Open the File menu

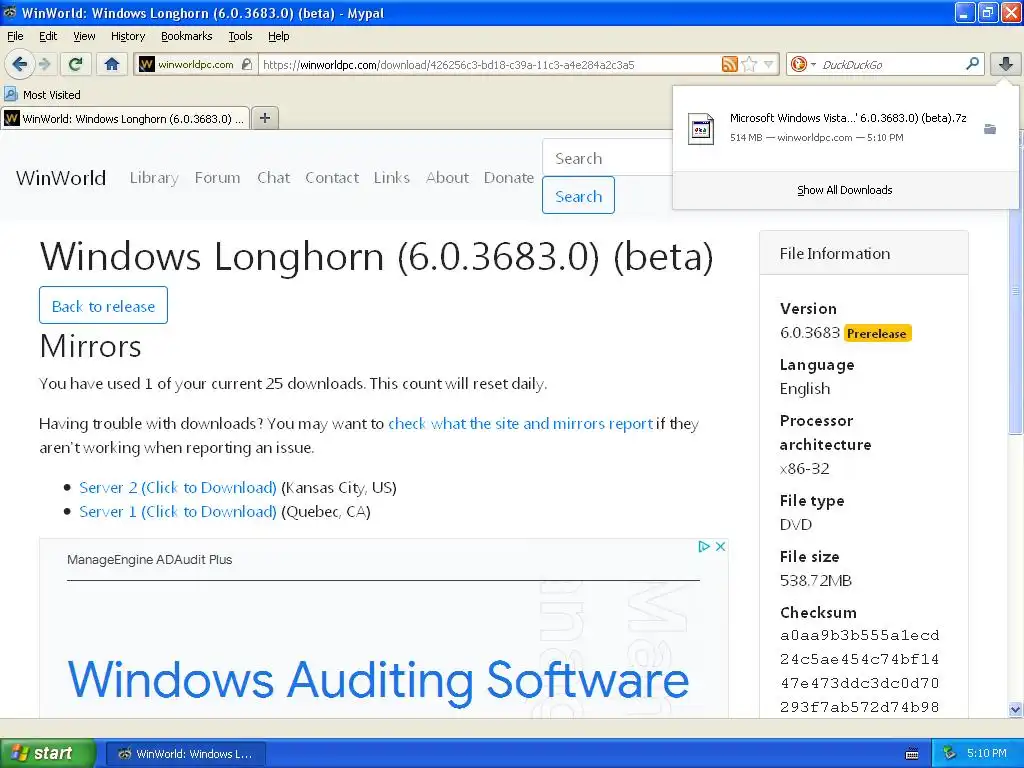(15, 36)
